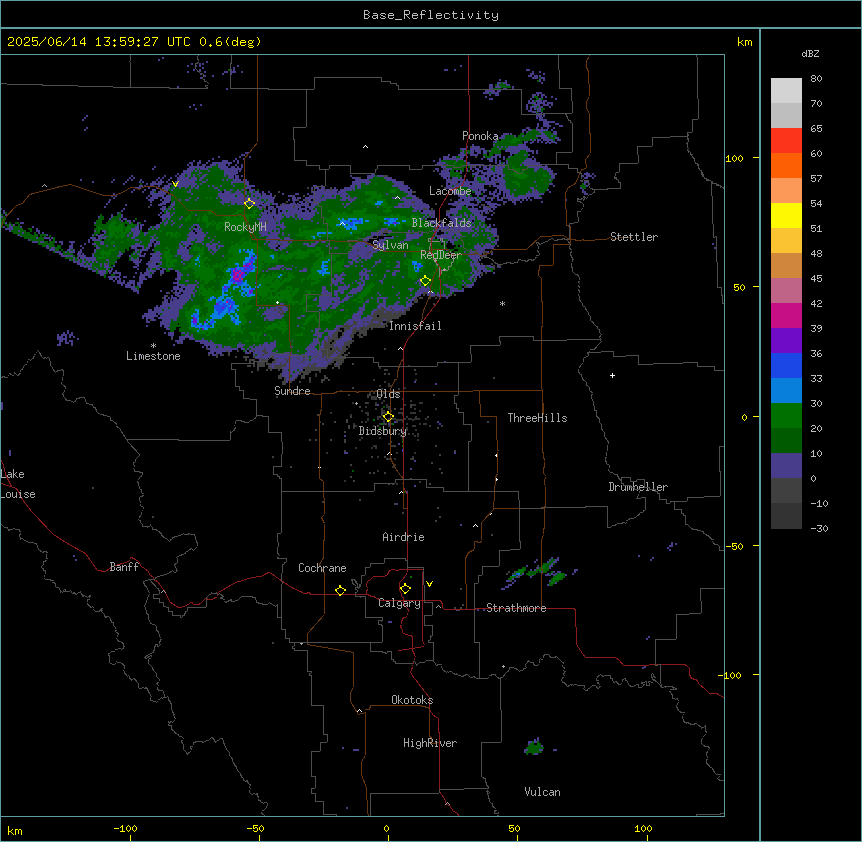Image resolution: width=862 pixels, height=842 pixels.
Task: Click the Innisfail label
Action: (415, 326)
